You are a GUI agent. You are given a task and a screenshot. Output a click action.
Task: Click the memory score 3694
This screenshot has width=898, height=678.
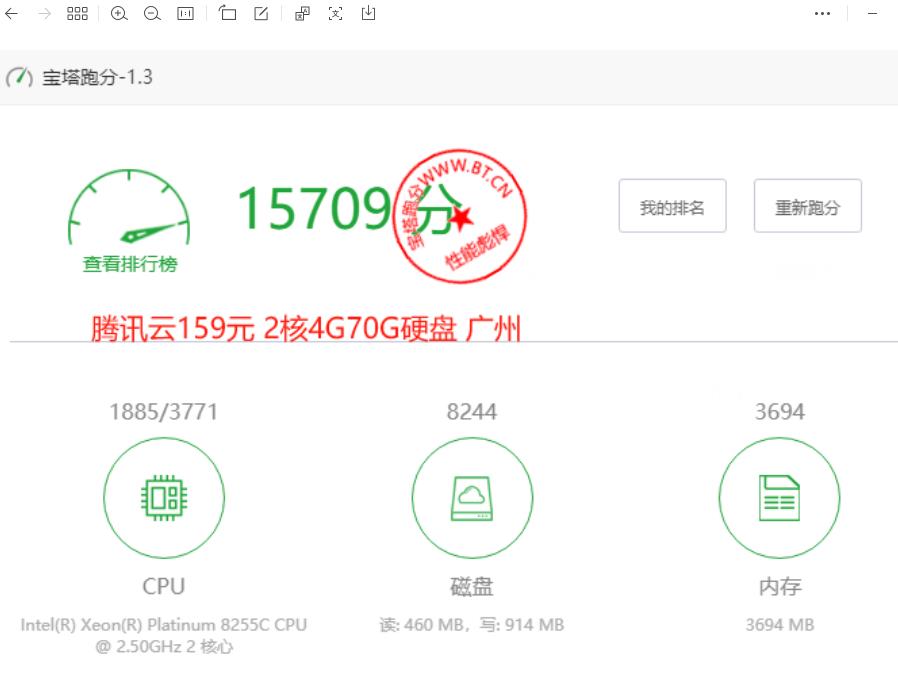[779, 412]
